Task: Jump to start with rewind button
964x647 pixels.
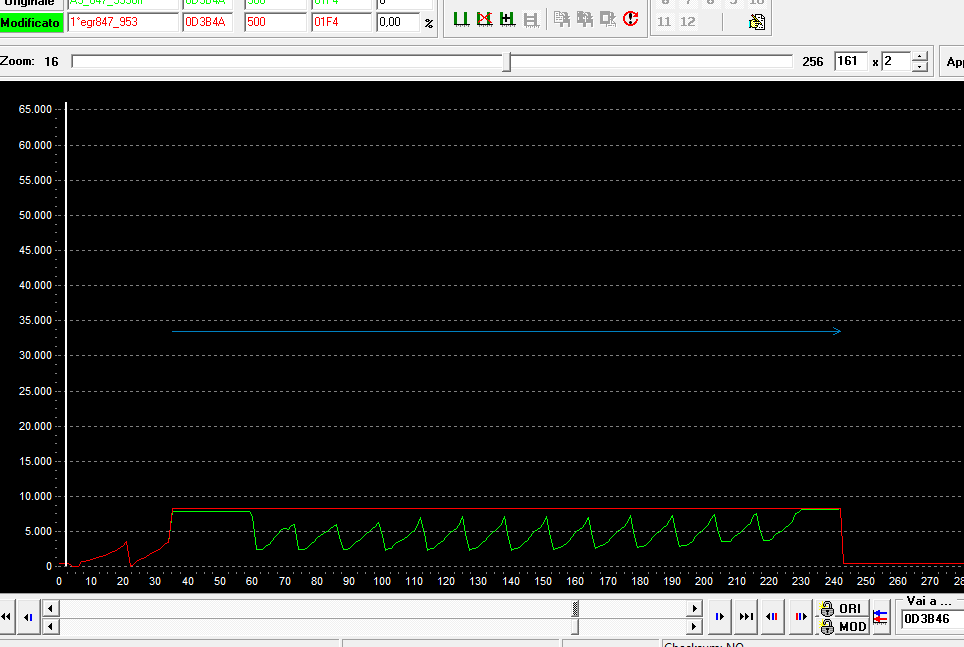Action: point(8,618)
